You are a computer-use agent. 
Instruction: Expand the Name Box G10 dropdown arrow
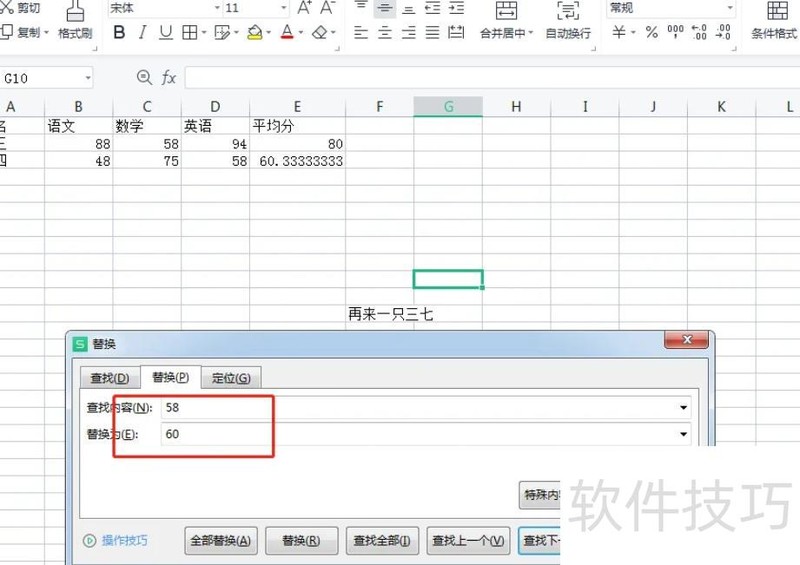tap(88, 78)
